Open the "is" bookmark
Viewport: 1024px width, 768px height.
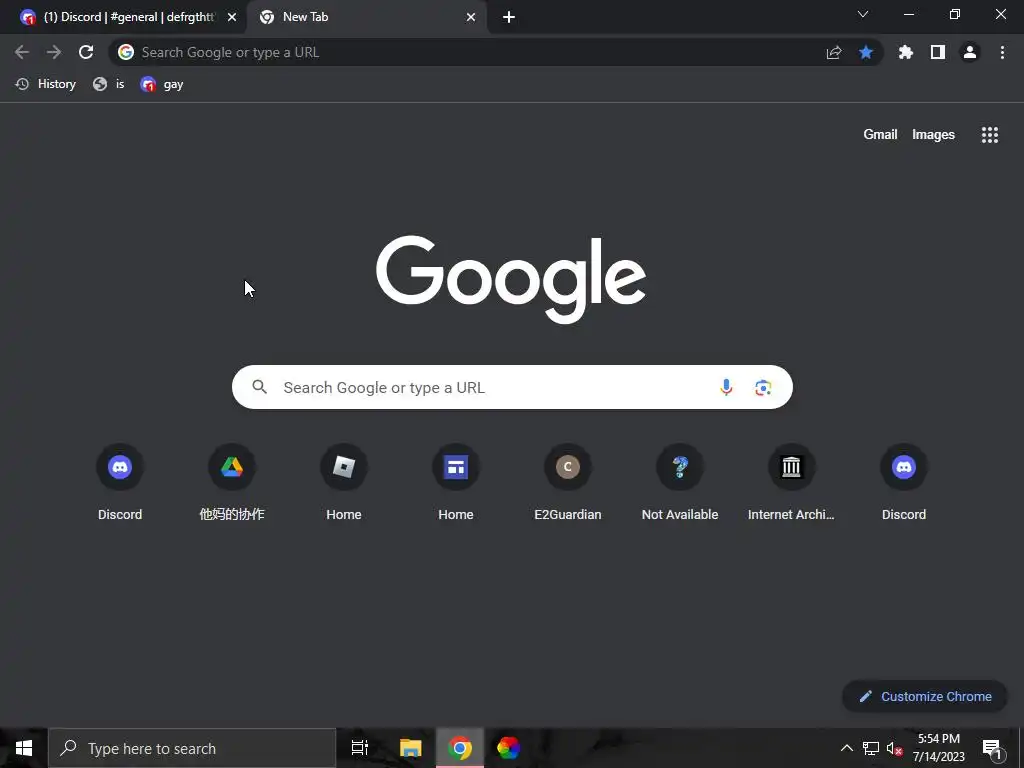[x=108, y=84]
